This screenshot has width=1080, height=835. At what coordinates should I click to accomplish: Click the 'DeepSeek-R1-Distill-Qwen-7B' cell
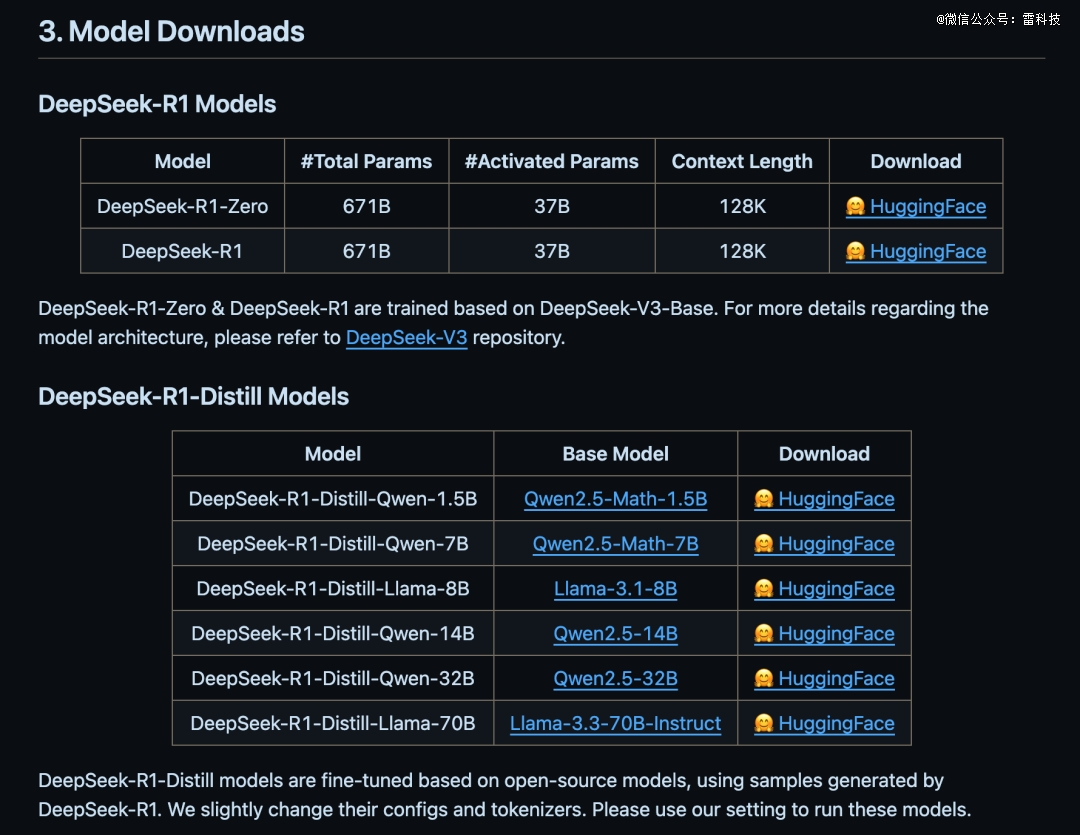pyautogui.click(x=333, y=544)
